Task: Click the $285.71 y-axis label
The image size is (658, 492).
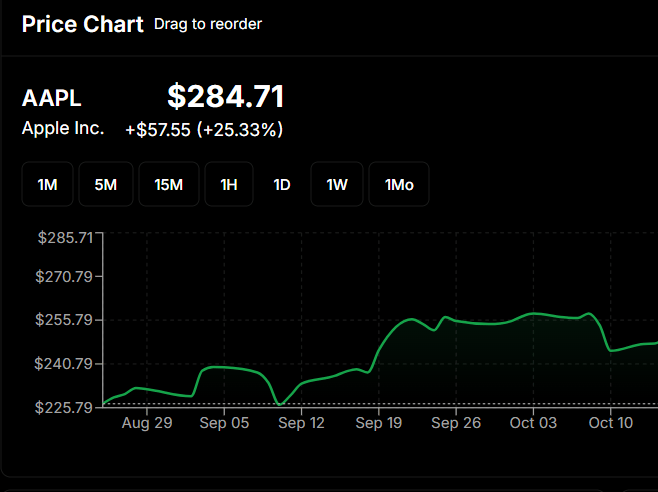Action: point(65,238)
